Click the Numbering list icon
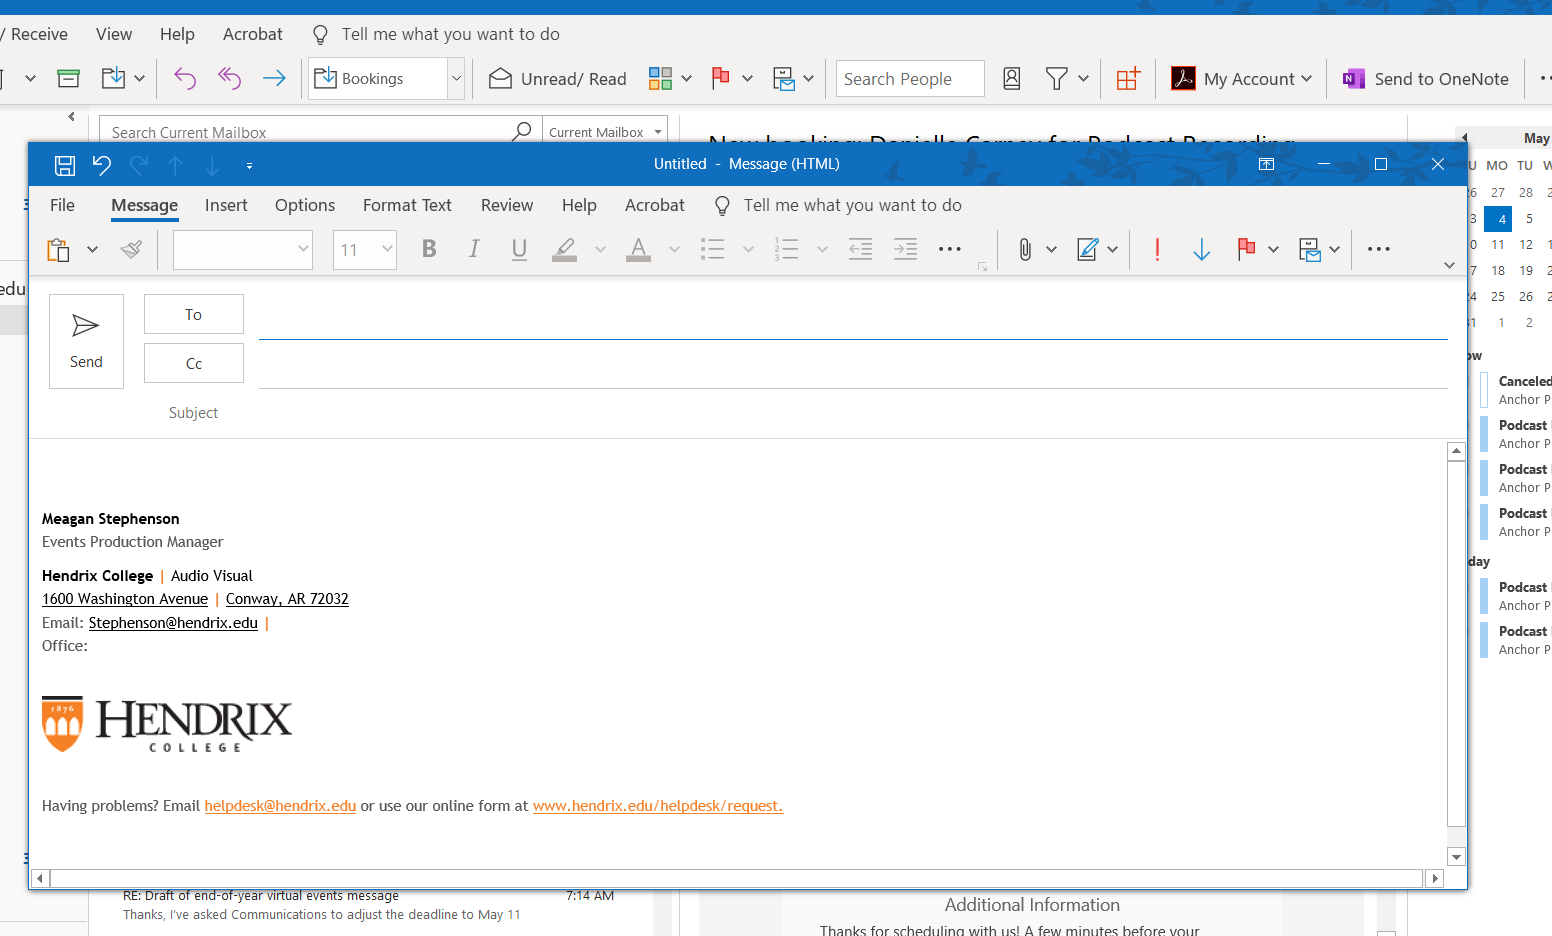 click(787, 249)
